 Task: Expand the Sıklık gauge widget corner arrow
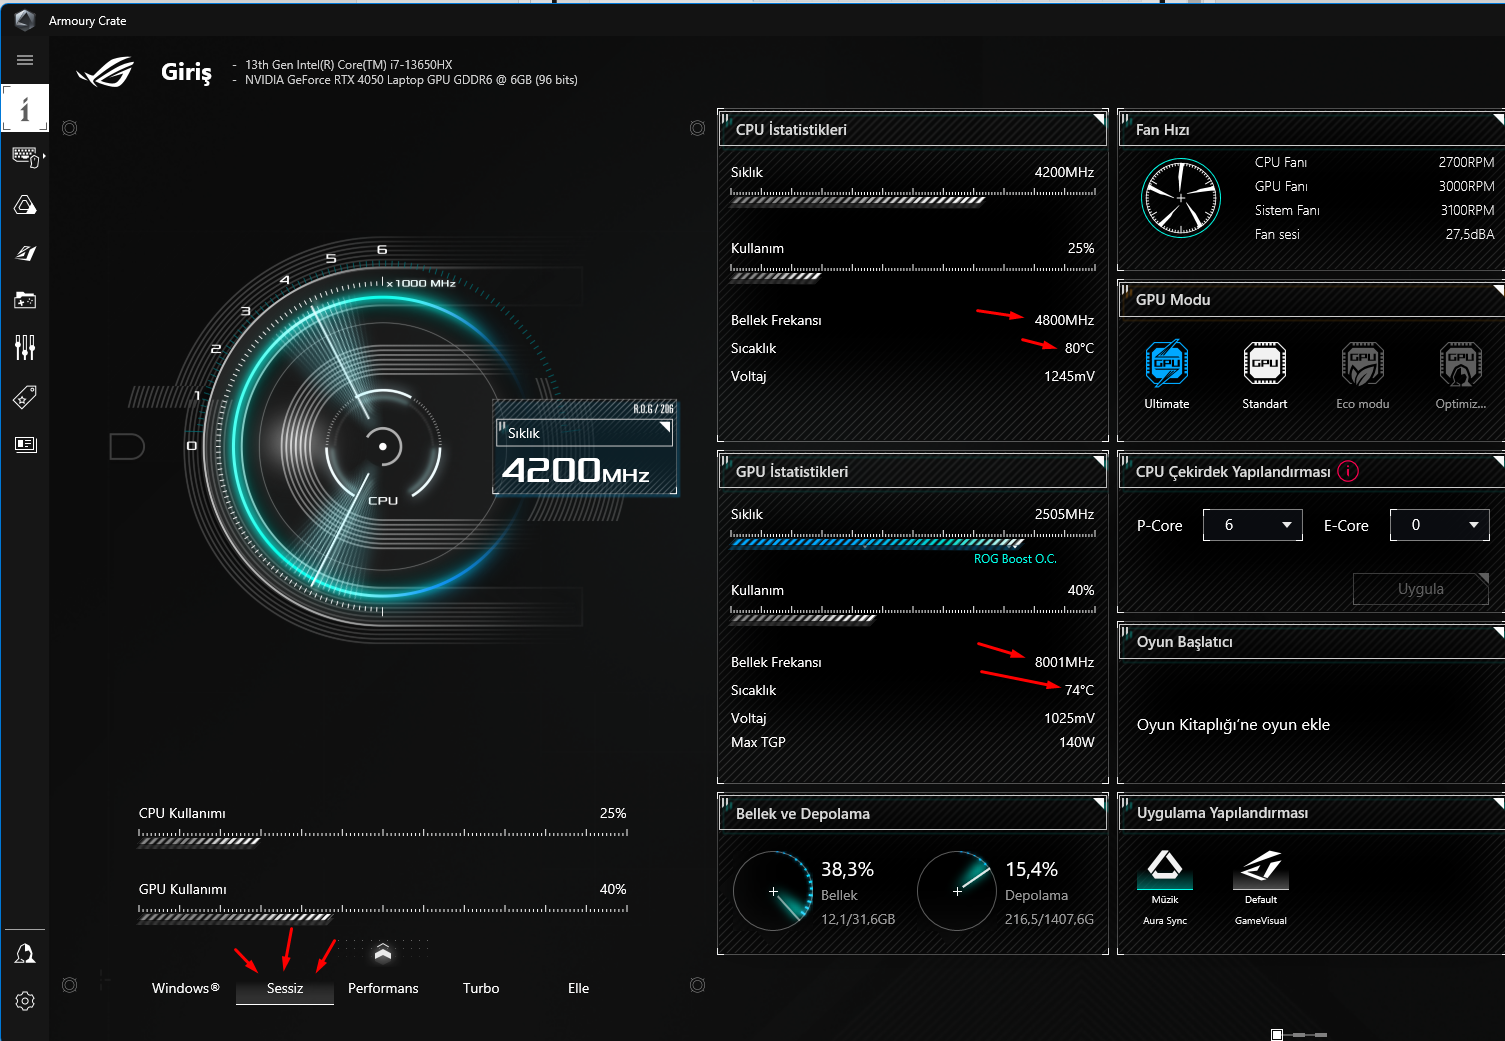pos(665,427)
